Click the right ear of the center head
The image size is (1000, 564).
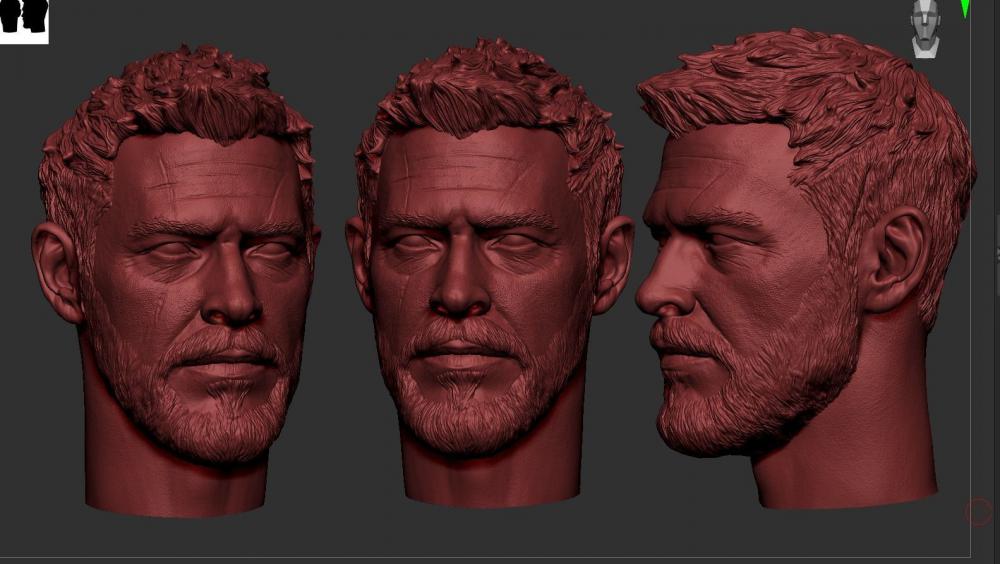pos(612,265)
